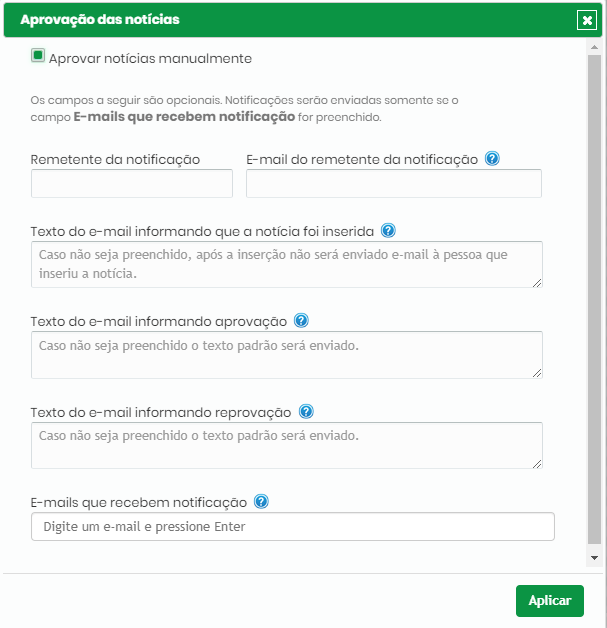The width and height of the screenshot is (607, 628).
Task: Click help icon next to informando reprovação
Action: 306,412
